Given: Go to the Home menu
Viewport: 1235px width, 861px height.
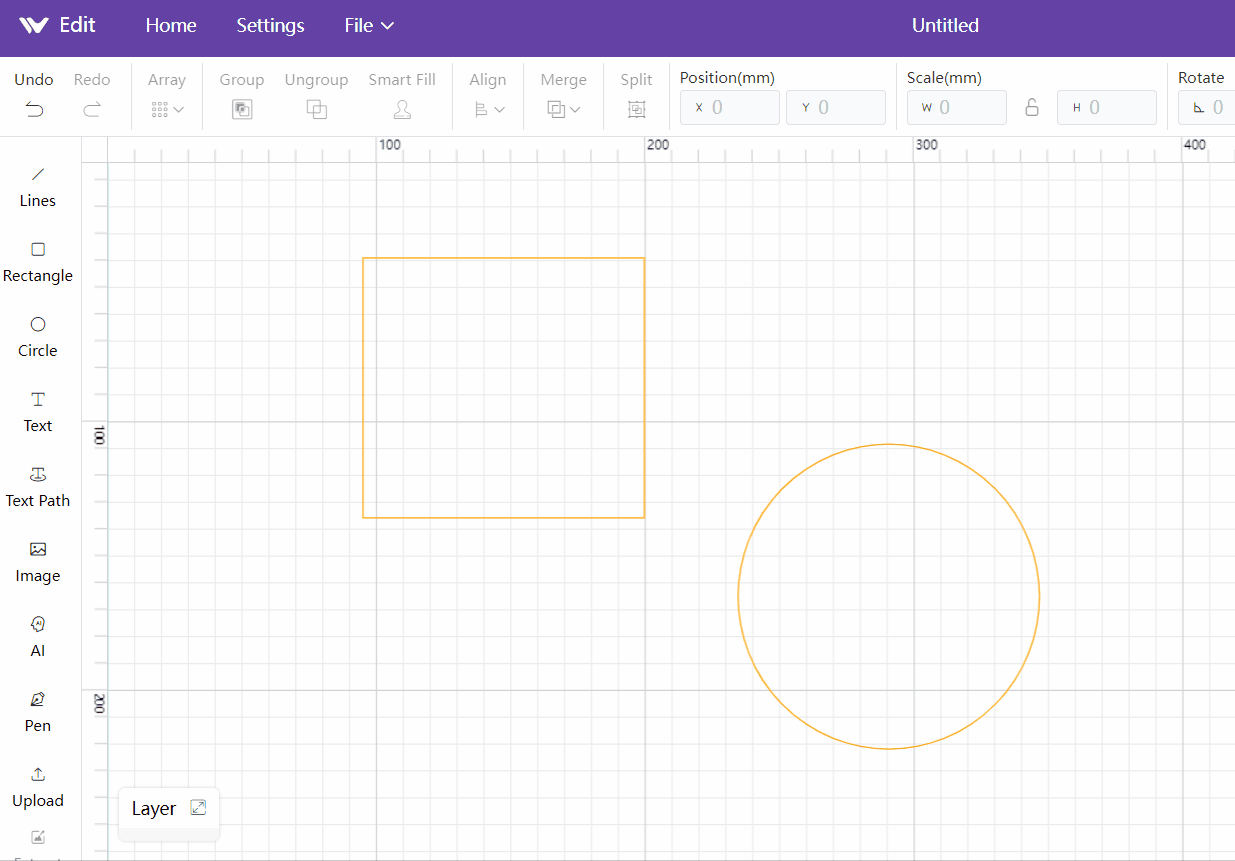Looking at the screenshot, I should point(171,26).
